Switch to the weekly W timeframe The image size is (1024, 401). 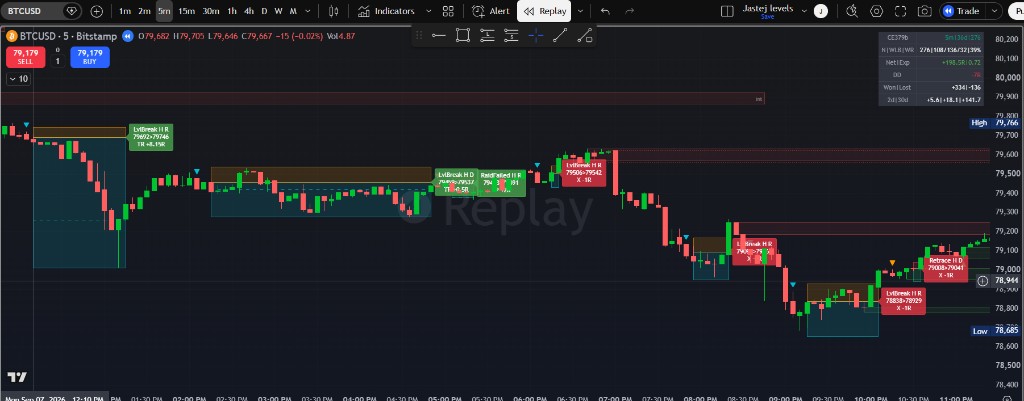pos(279,11)
